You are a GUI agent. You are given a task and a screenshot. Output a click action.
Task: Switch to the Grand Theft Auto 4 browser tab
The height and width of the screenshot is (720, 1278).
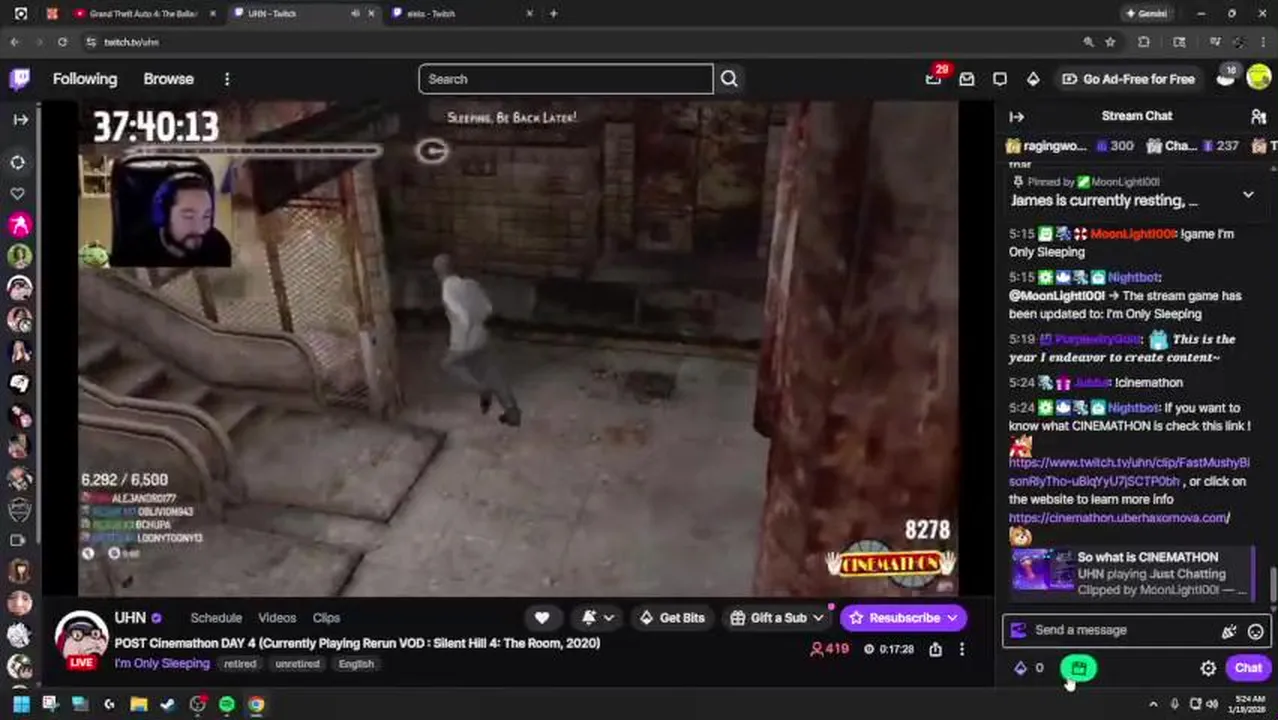coord(143,14)
